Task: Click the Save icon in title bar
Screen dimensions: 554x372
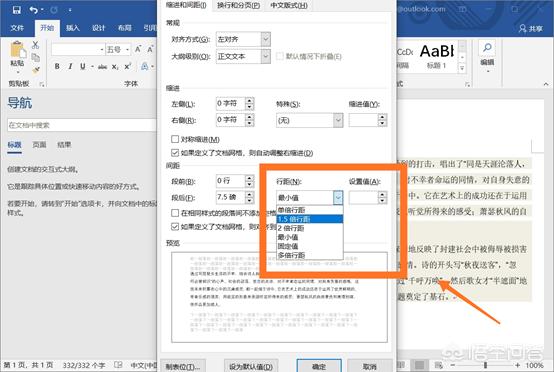Action: (16, 10)
